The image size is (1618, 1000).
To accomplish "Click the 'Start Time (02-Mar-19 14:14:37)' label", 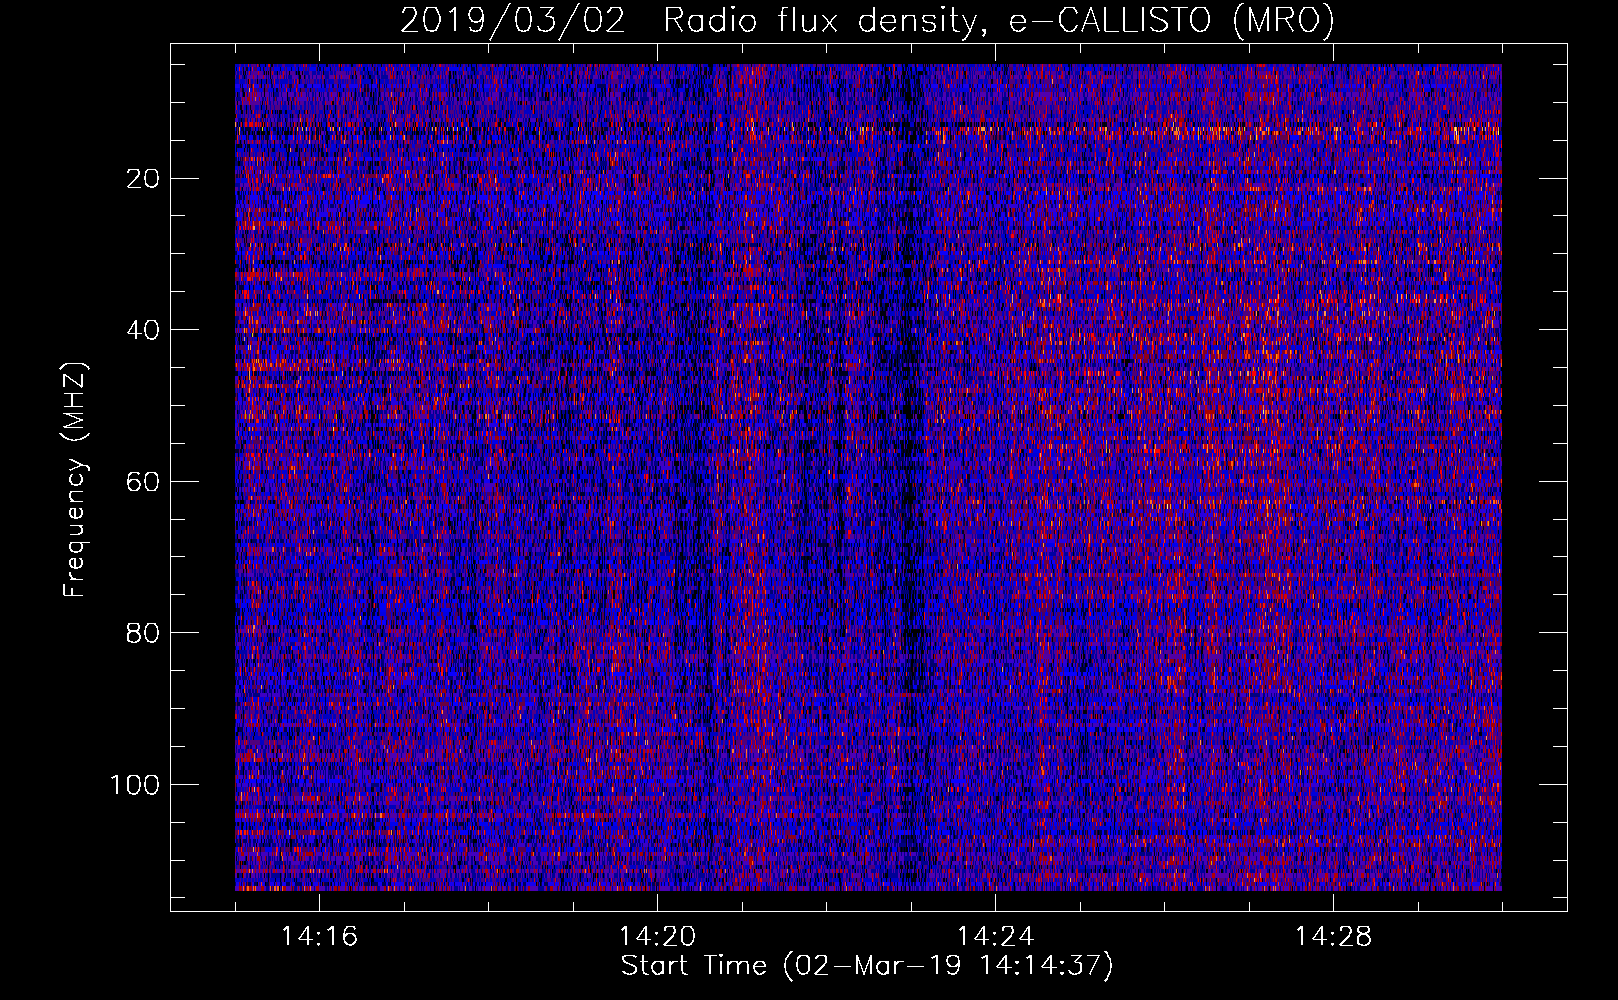I will click(x=867, y=966).
